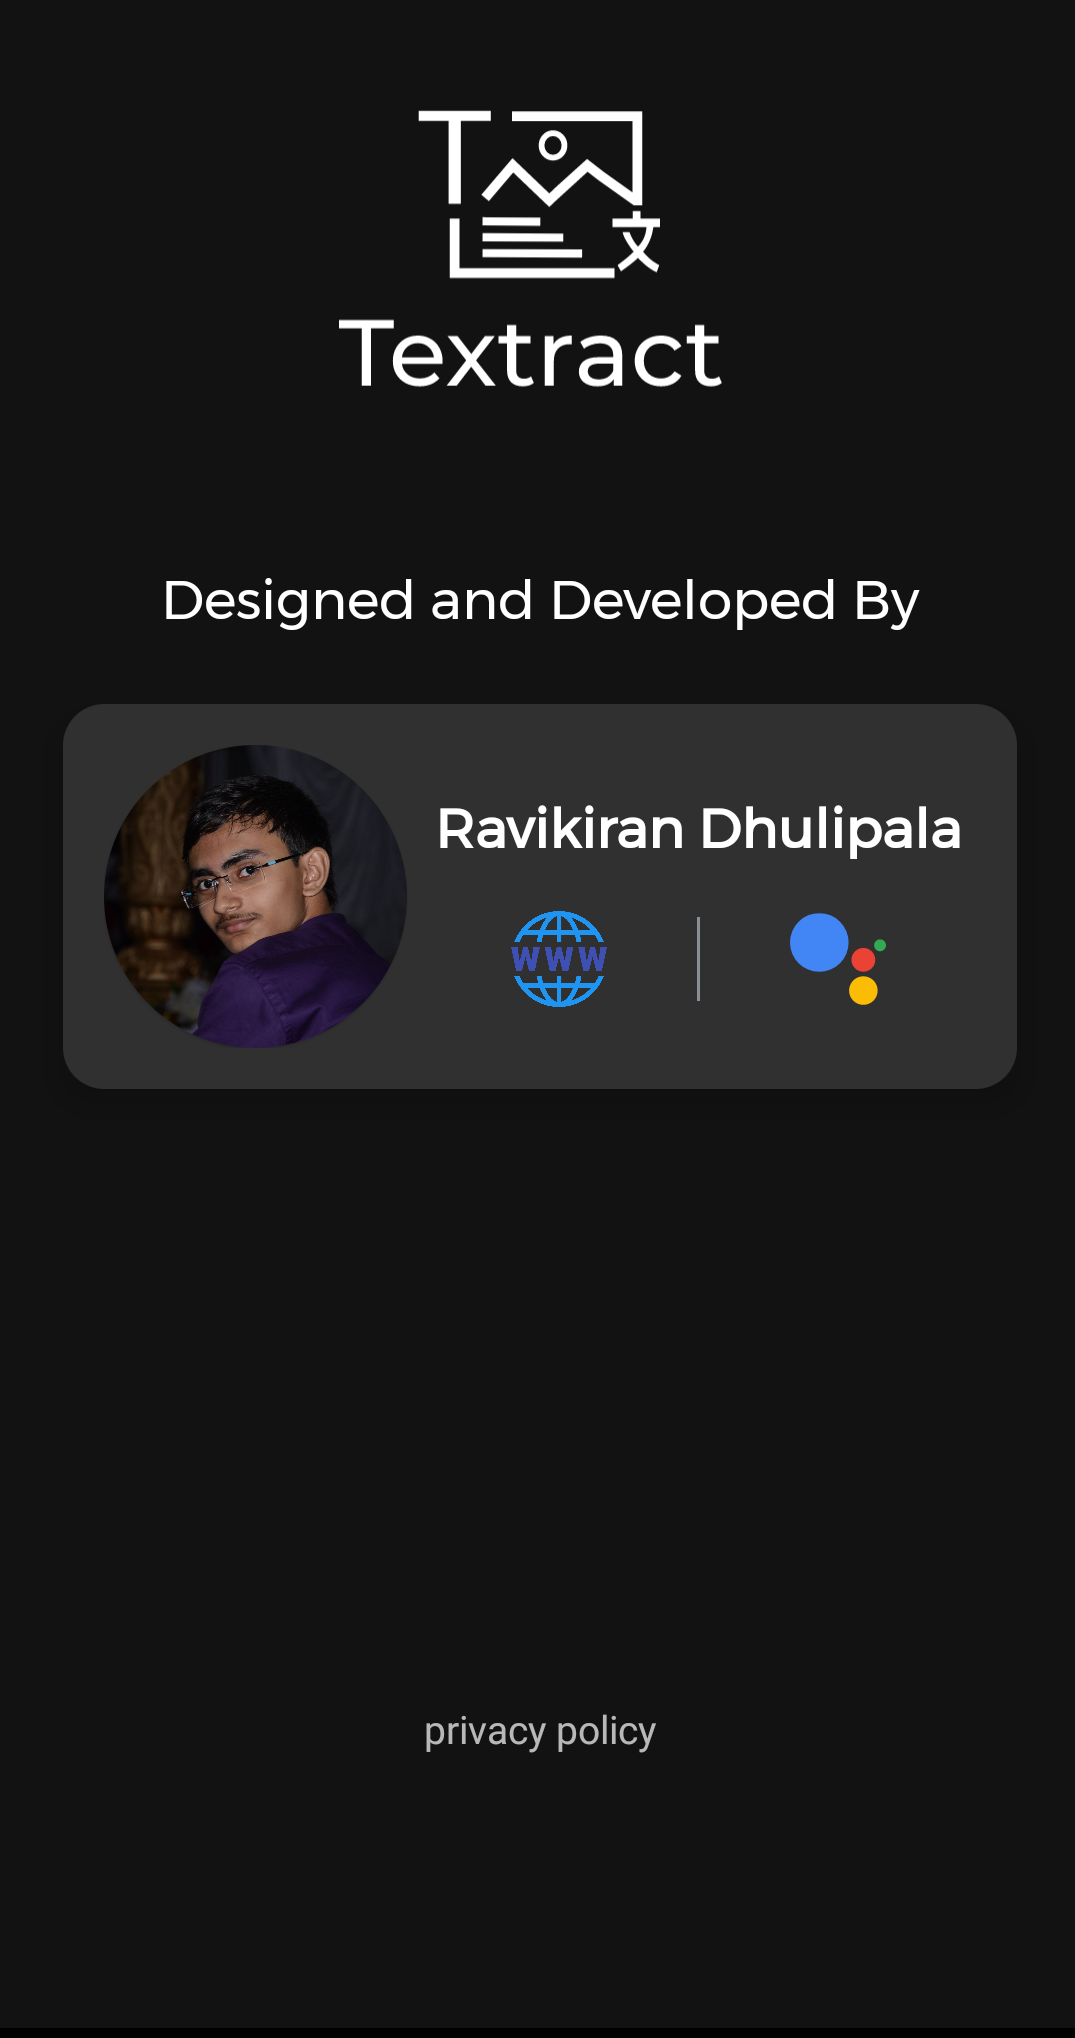
Task: Click the translate character symbol in logo
Action: point(638,241)
